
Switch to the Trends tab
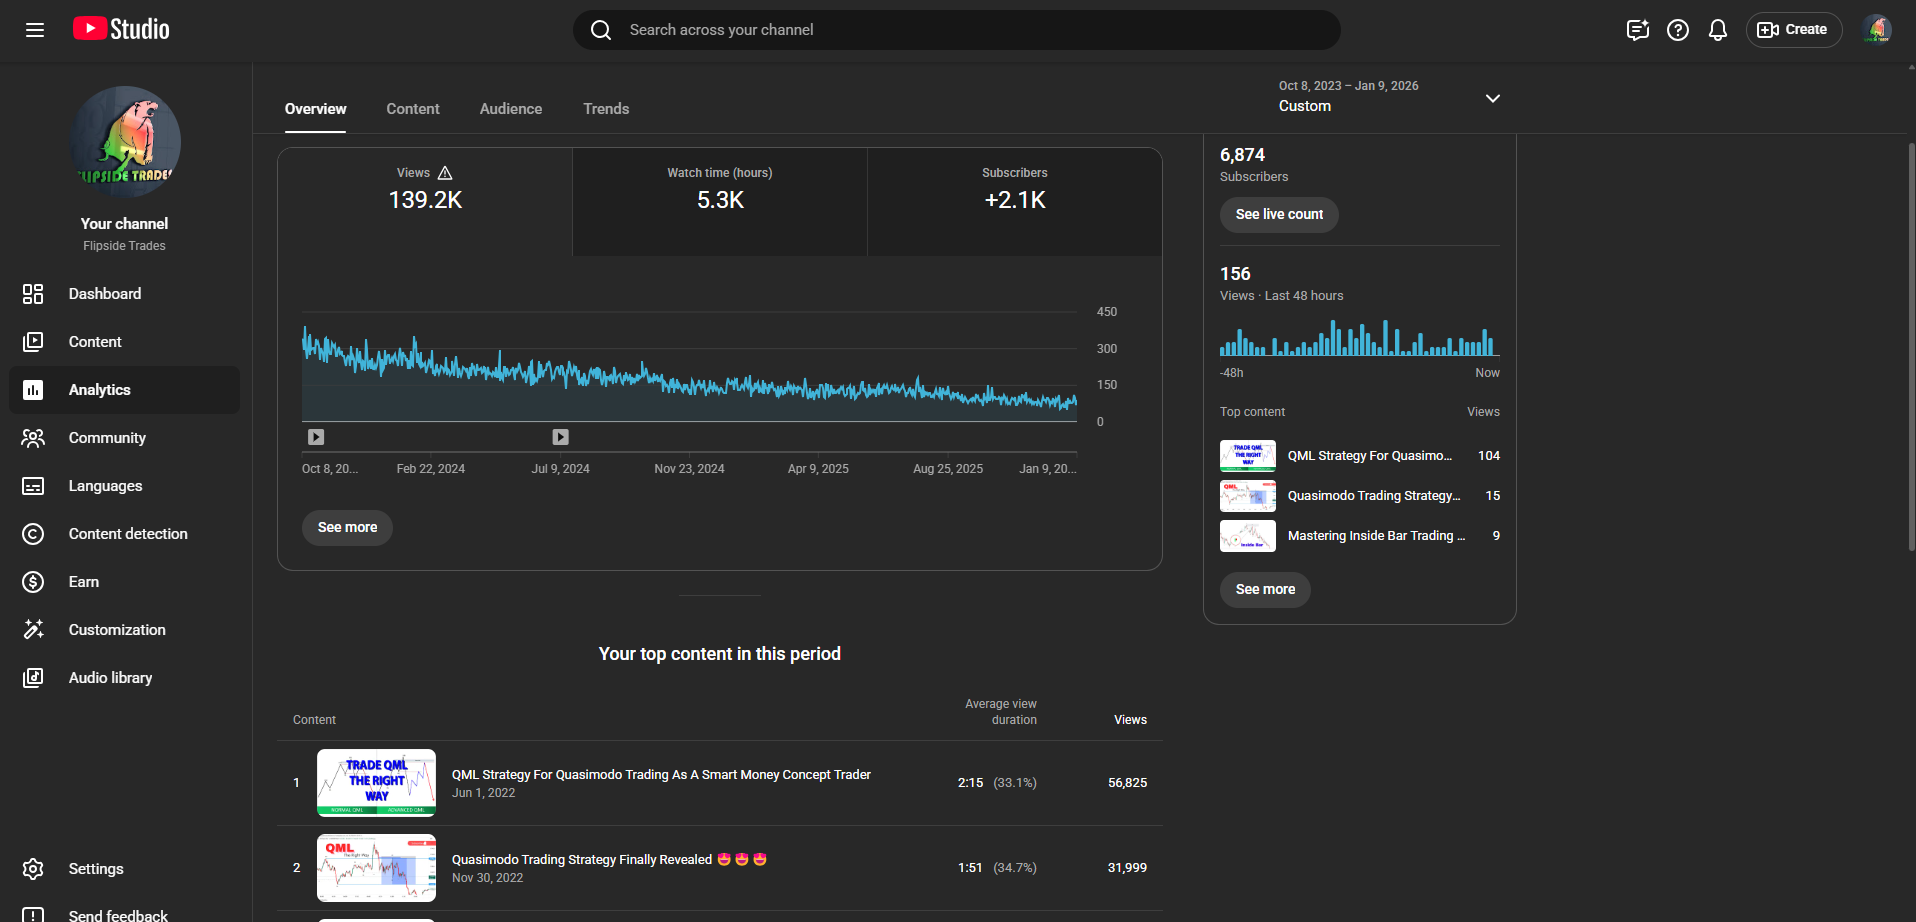pyautogui.click(x=606, y=109)
